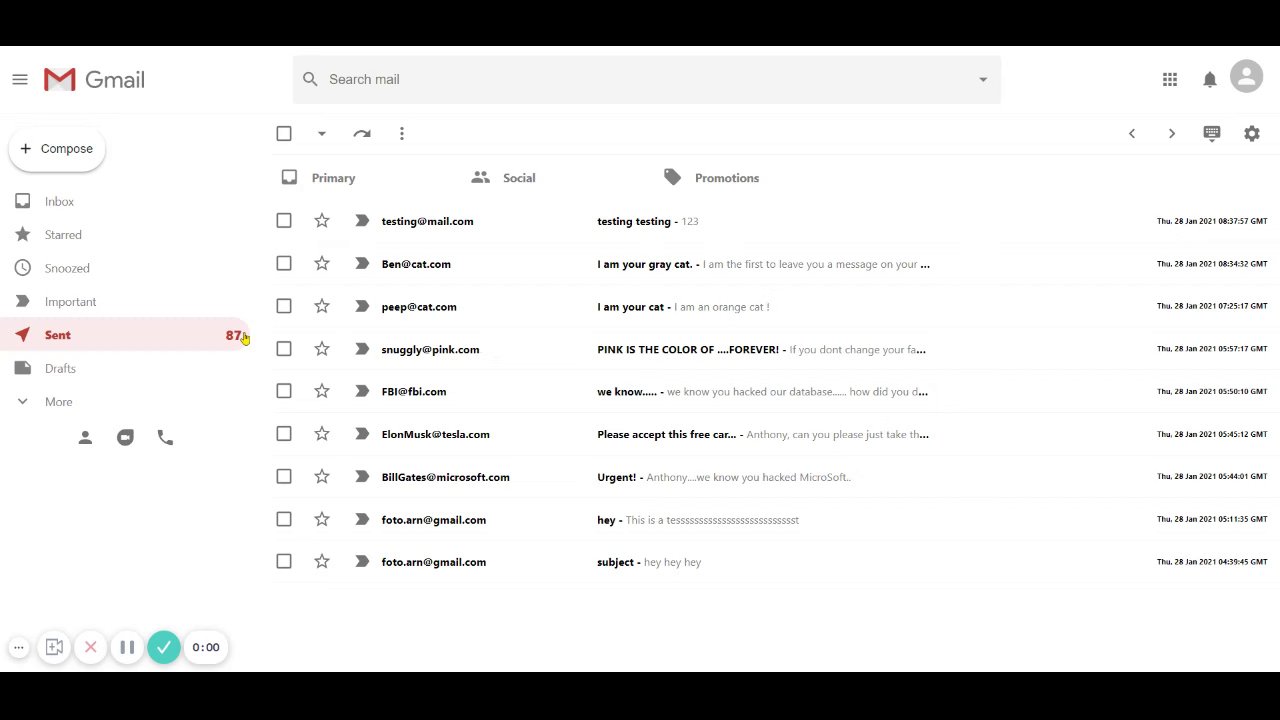Star the BillGates@microsoft.com email

pyautogui.click(x=322, y=477)
